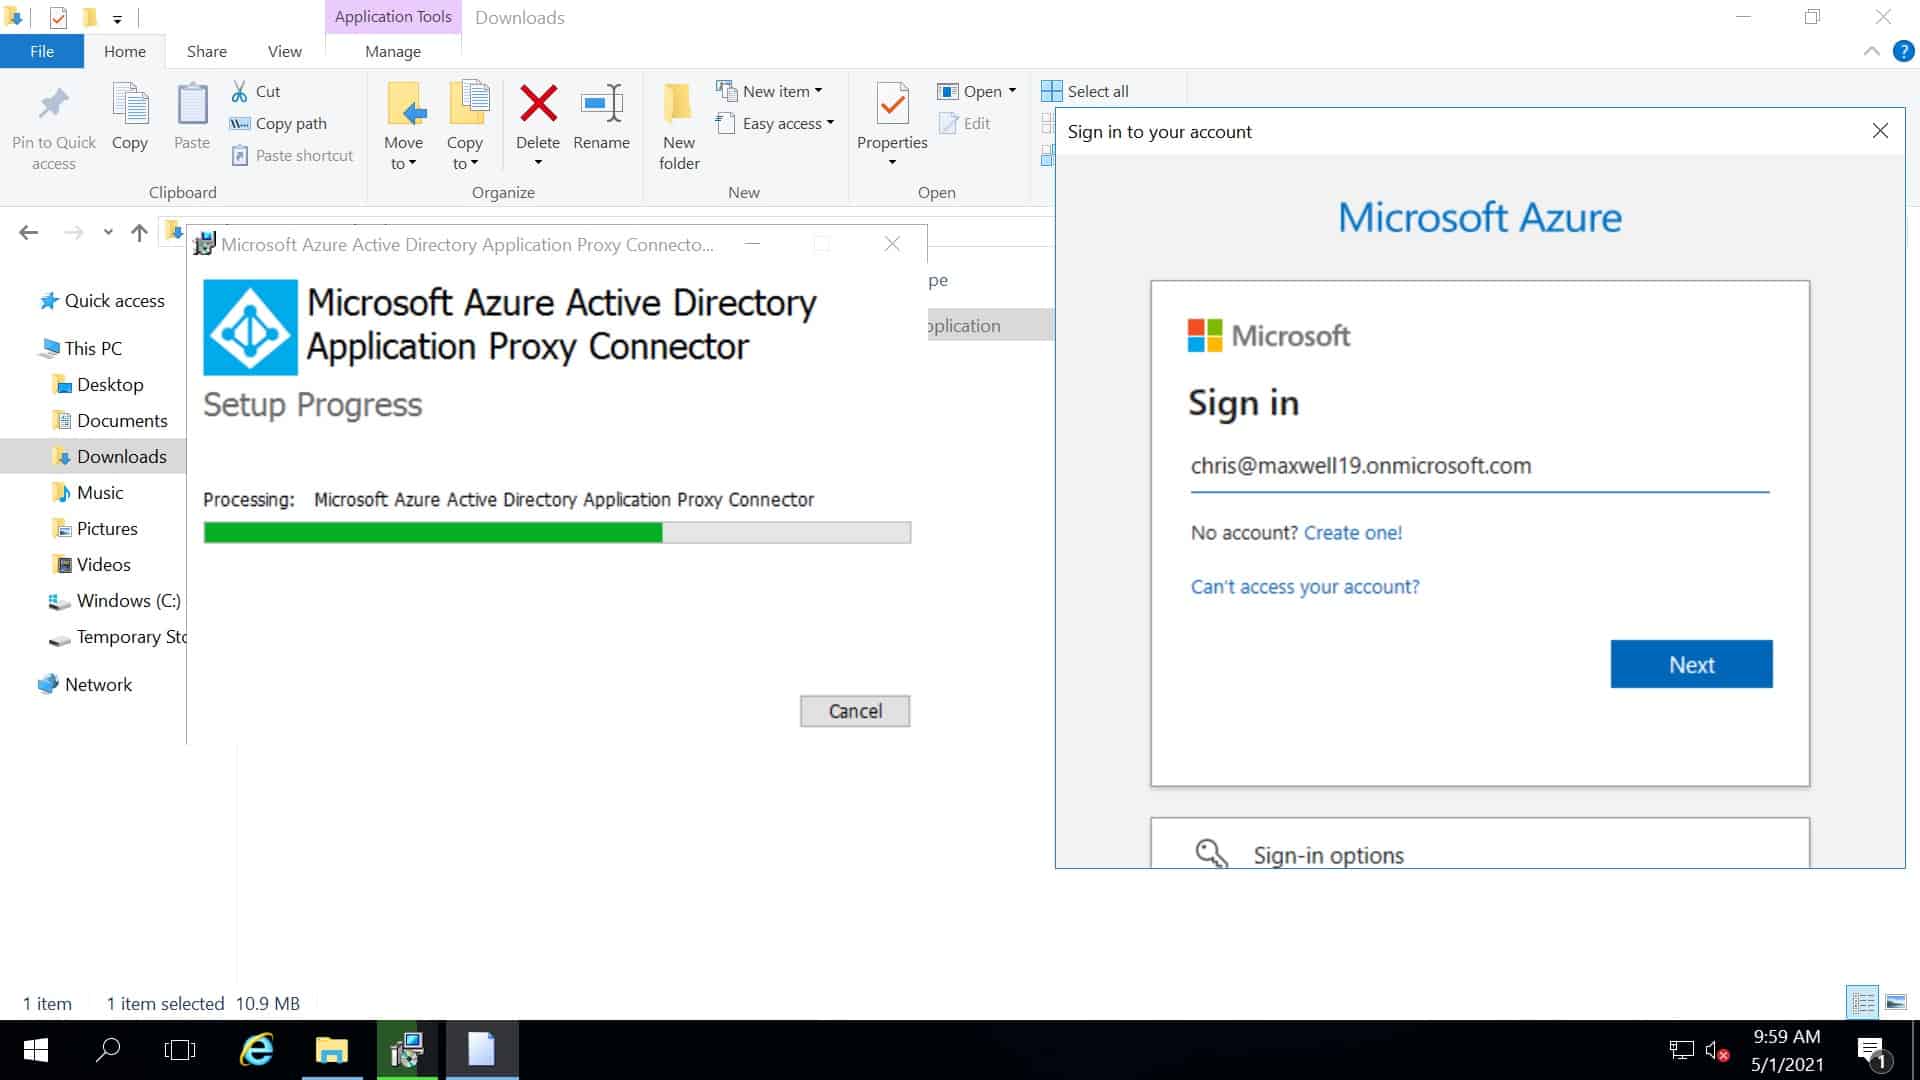
Task: Select Network in navigation pane
Action: click(85, 685)
